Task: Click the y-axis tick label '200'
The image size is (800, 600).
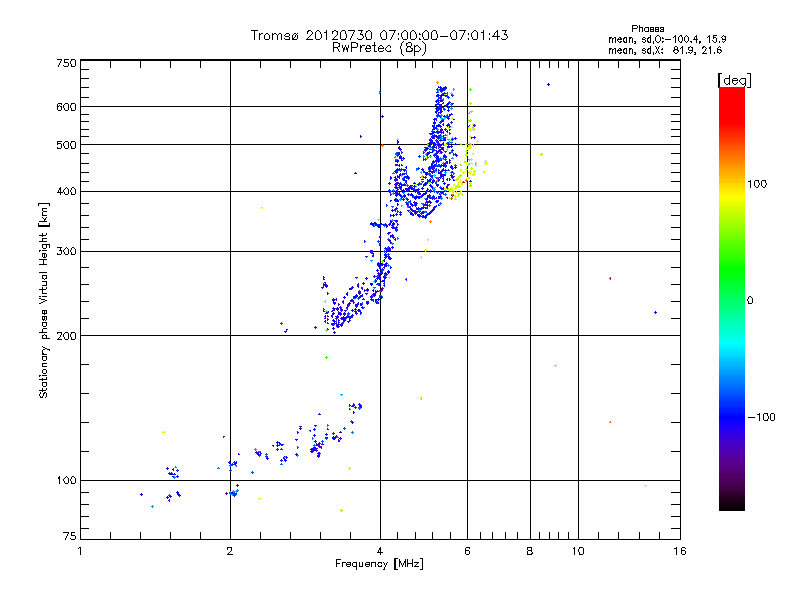Action: pos(66,336)
